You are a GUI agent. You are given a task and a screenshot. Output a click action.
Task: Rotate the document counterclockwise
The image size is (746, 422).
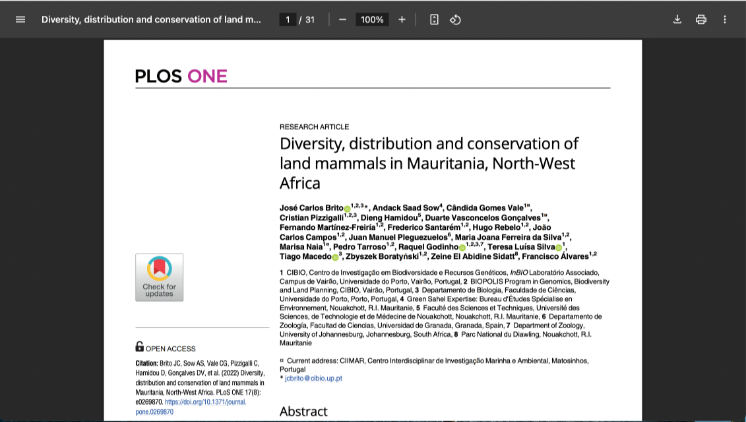point(455,19)
